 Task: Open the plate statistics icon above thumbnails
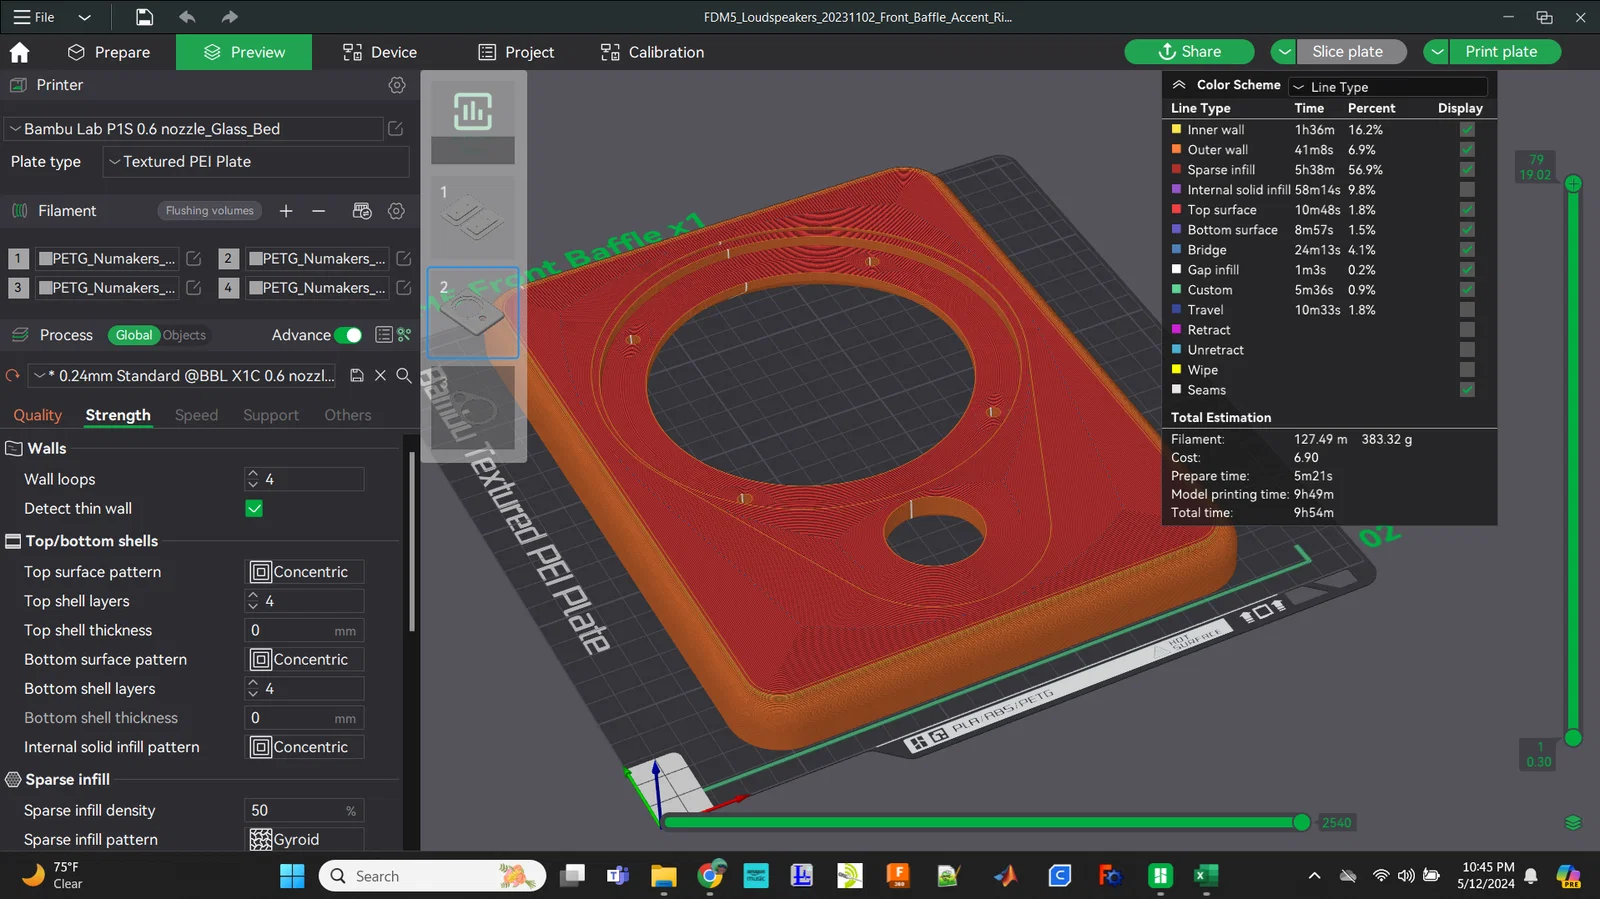click(472, 111)
